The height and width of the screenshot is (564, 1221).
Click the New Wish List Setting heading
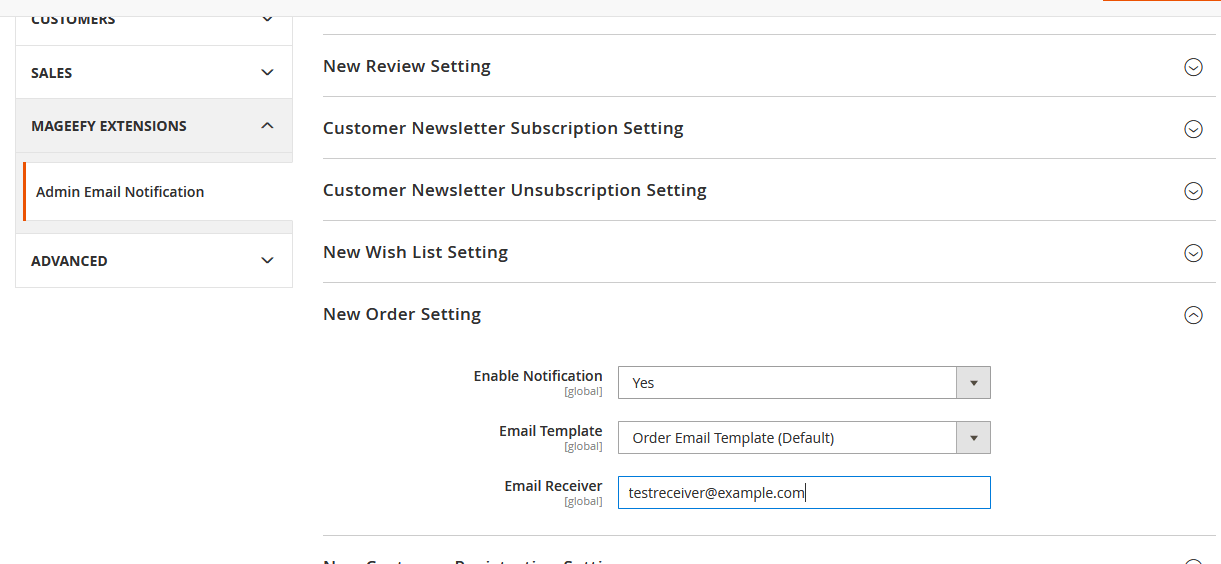click(415, 253)
